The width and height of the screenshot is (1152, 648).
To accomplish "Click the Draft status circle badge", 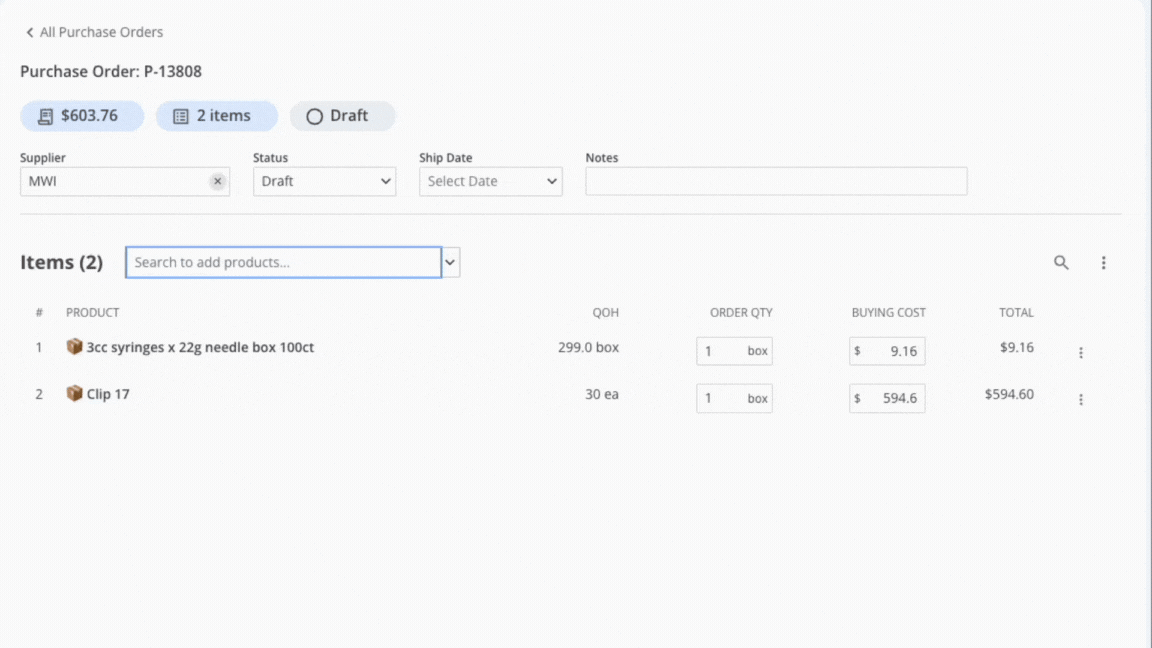I will (342, 116).
